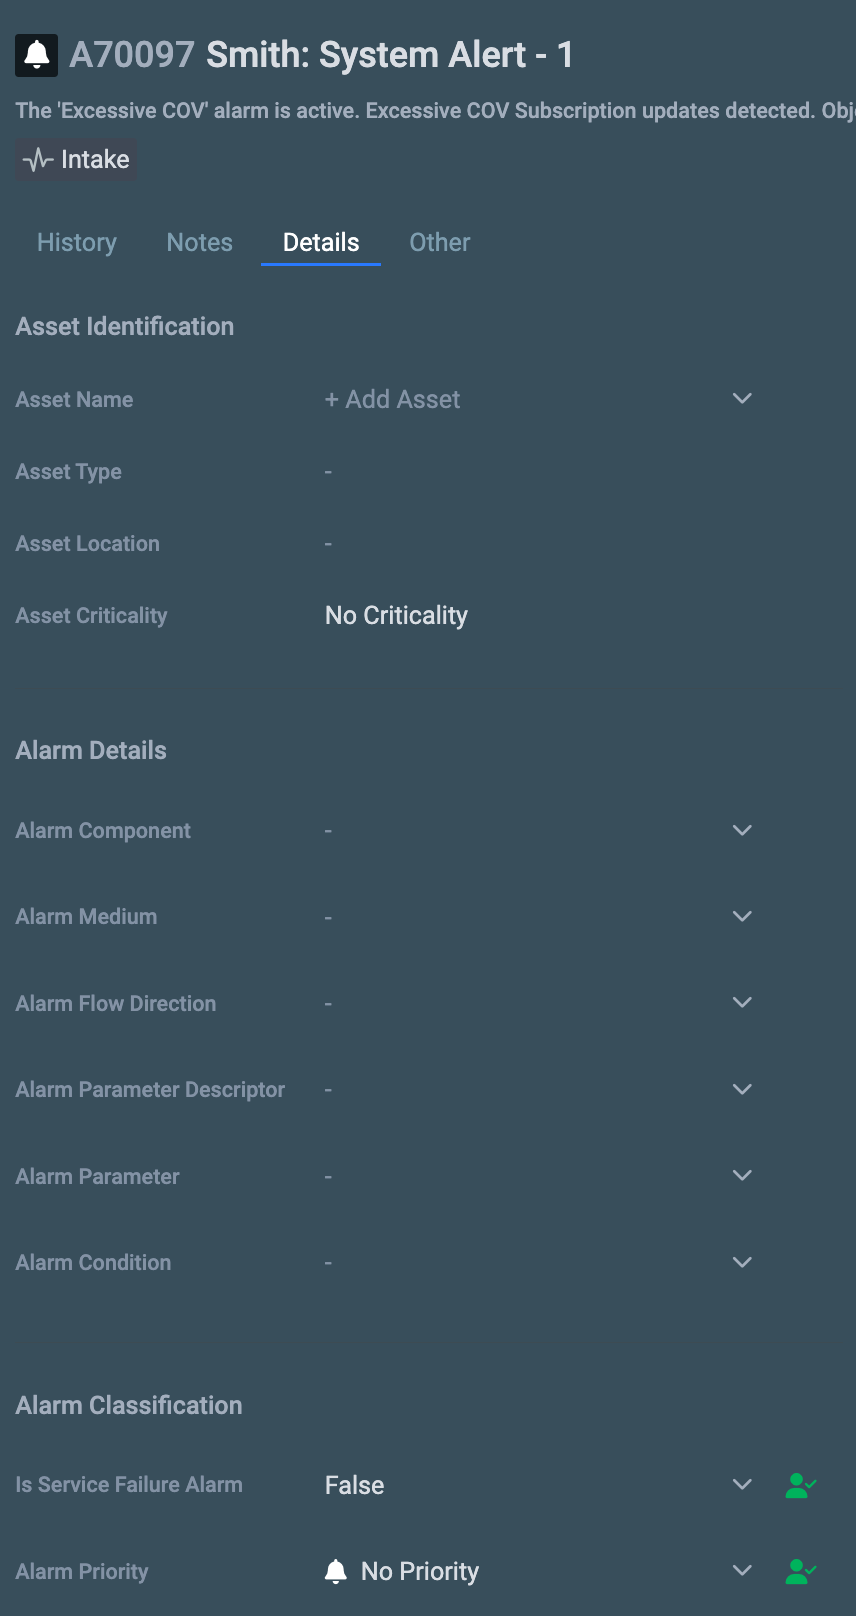
Task: Switch to the Notes tab
Action: pos(200,243)
